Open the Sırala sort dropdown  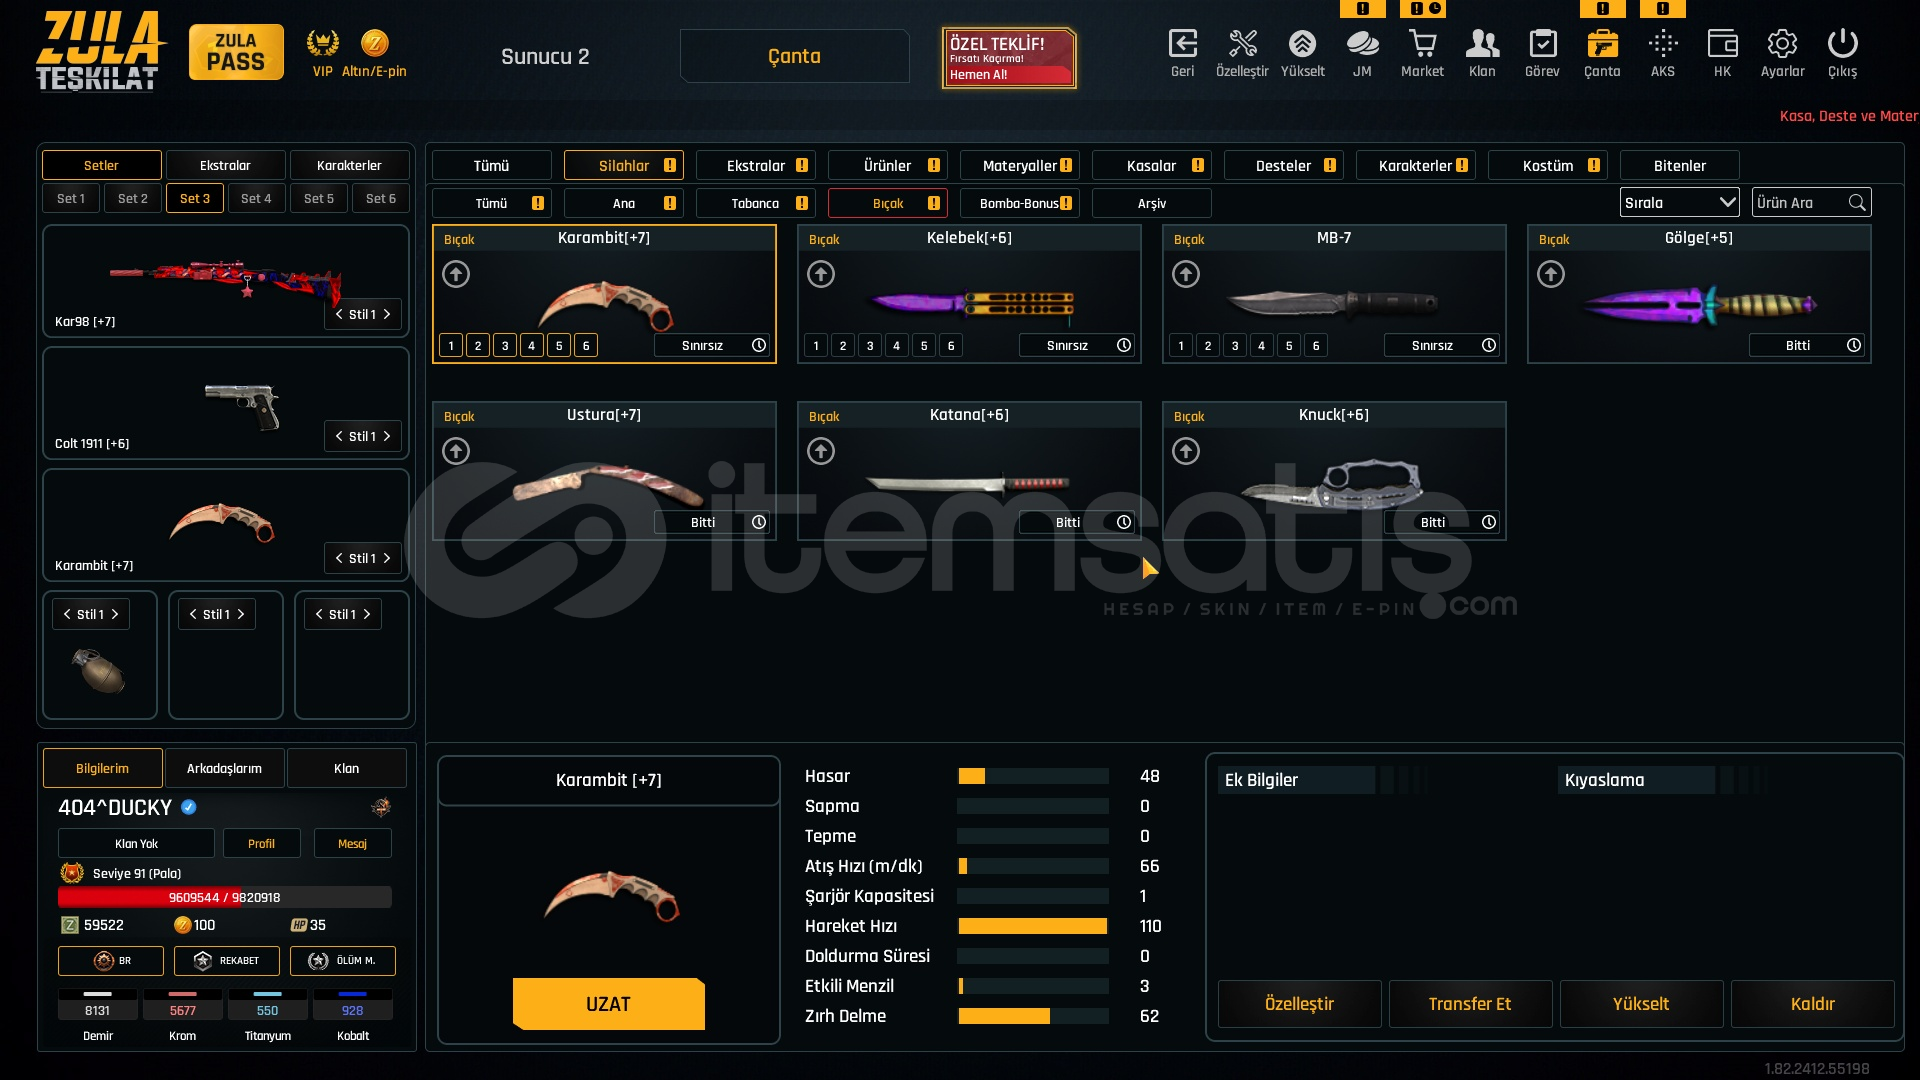point(1679,203)
